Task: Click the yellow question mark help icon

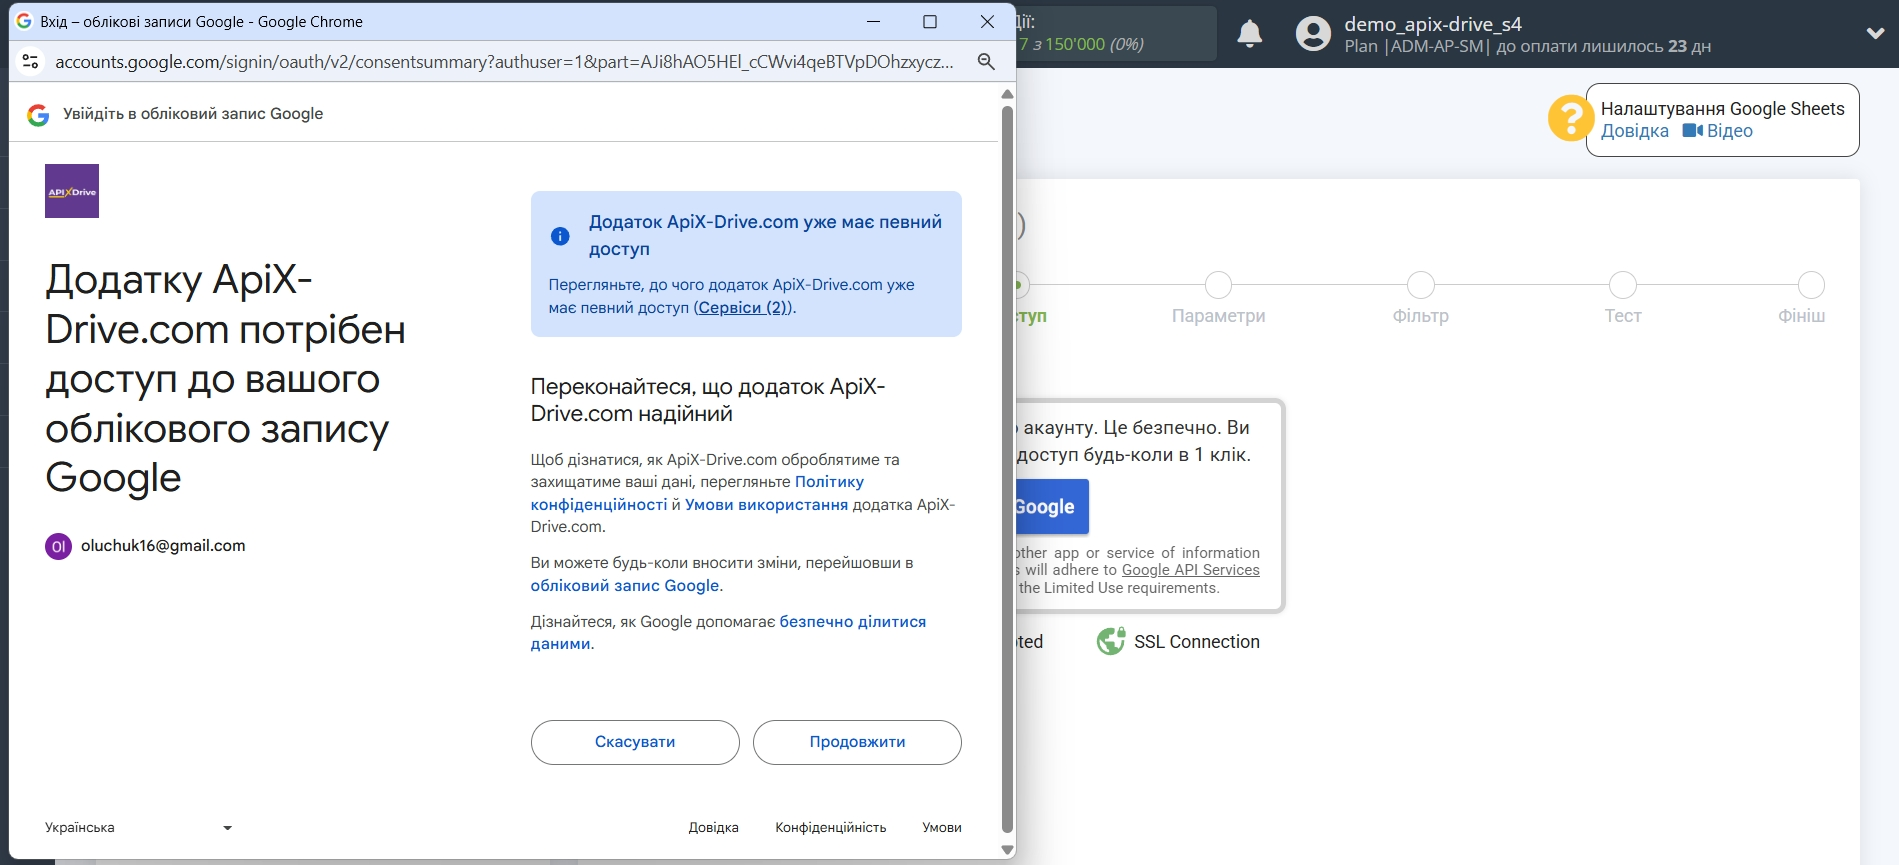Action: click(1570, 118)
